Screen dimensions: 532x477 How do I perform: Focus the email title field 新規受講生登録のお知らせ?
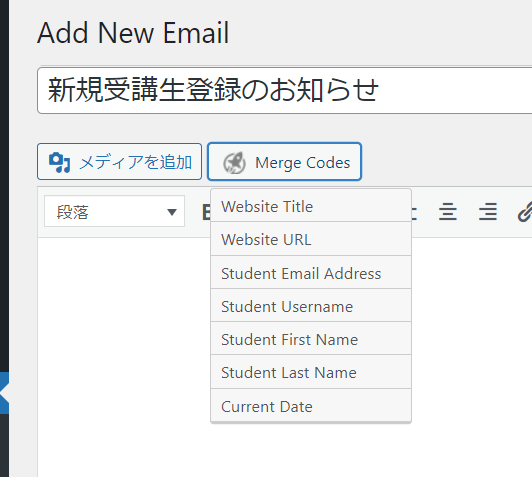(x=285, y=90)
